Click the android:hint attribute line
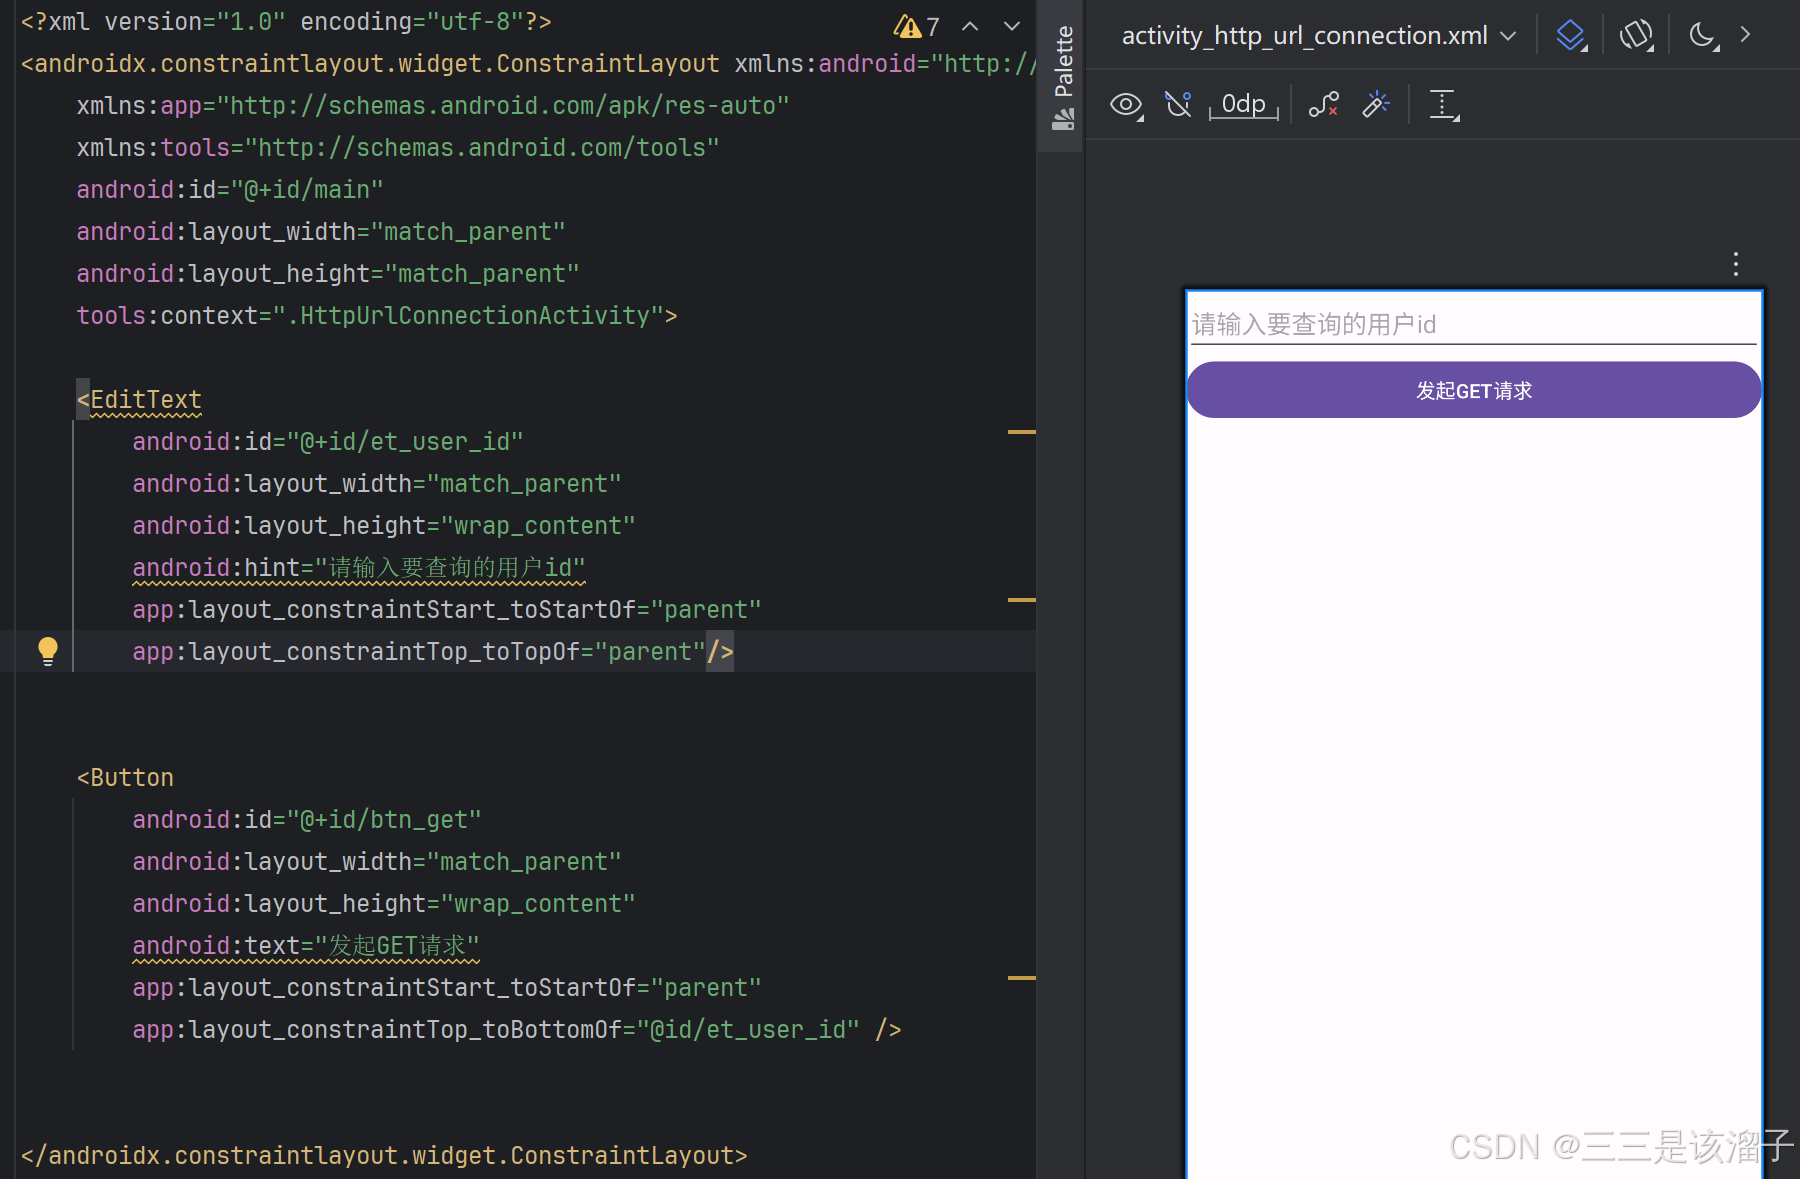The image size is (1800, 1179). click(x=359, y=568)
